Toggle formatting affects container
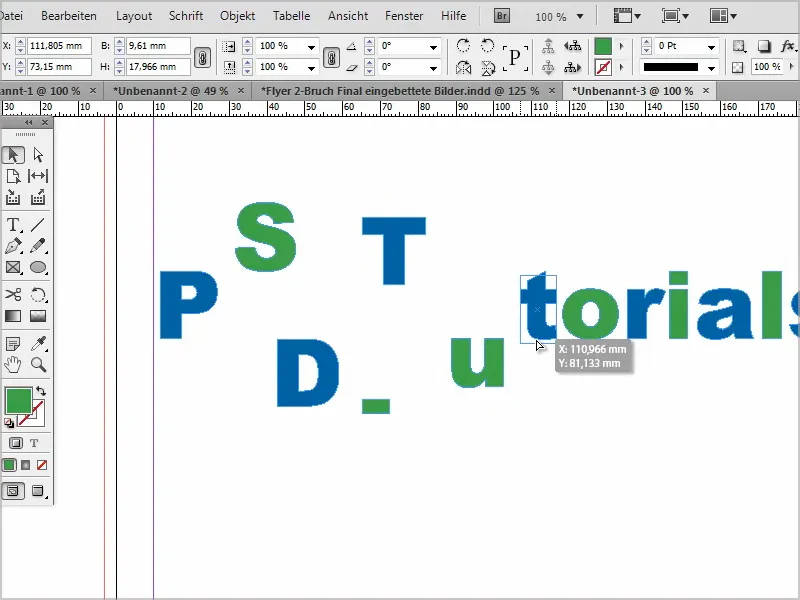Screen dimensions: 800x600 click(x=15, y=443)
